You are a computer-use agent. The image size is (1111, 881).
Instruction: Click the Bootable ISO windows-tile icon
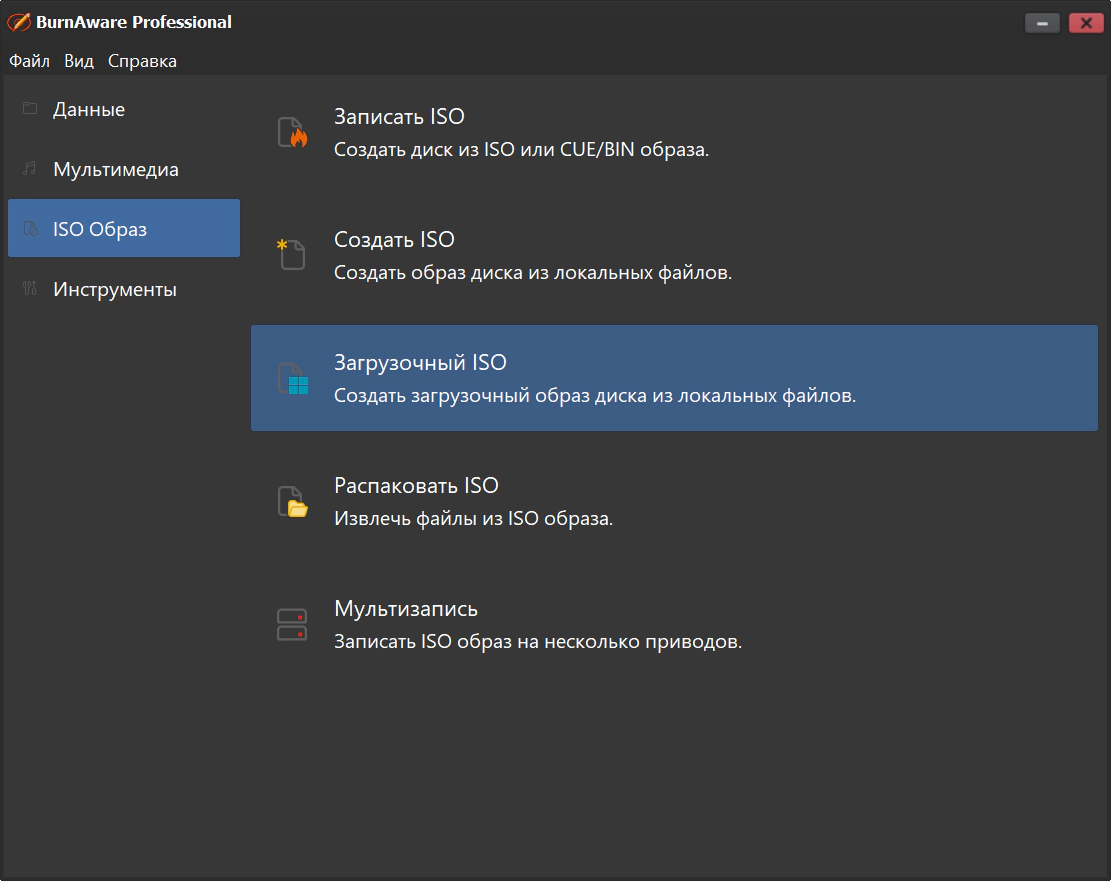[x=293, y=378]
